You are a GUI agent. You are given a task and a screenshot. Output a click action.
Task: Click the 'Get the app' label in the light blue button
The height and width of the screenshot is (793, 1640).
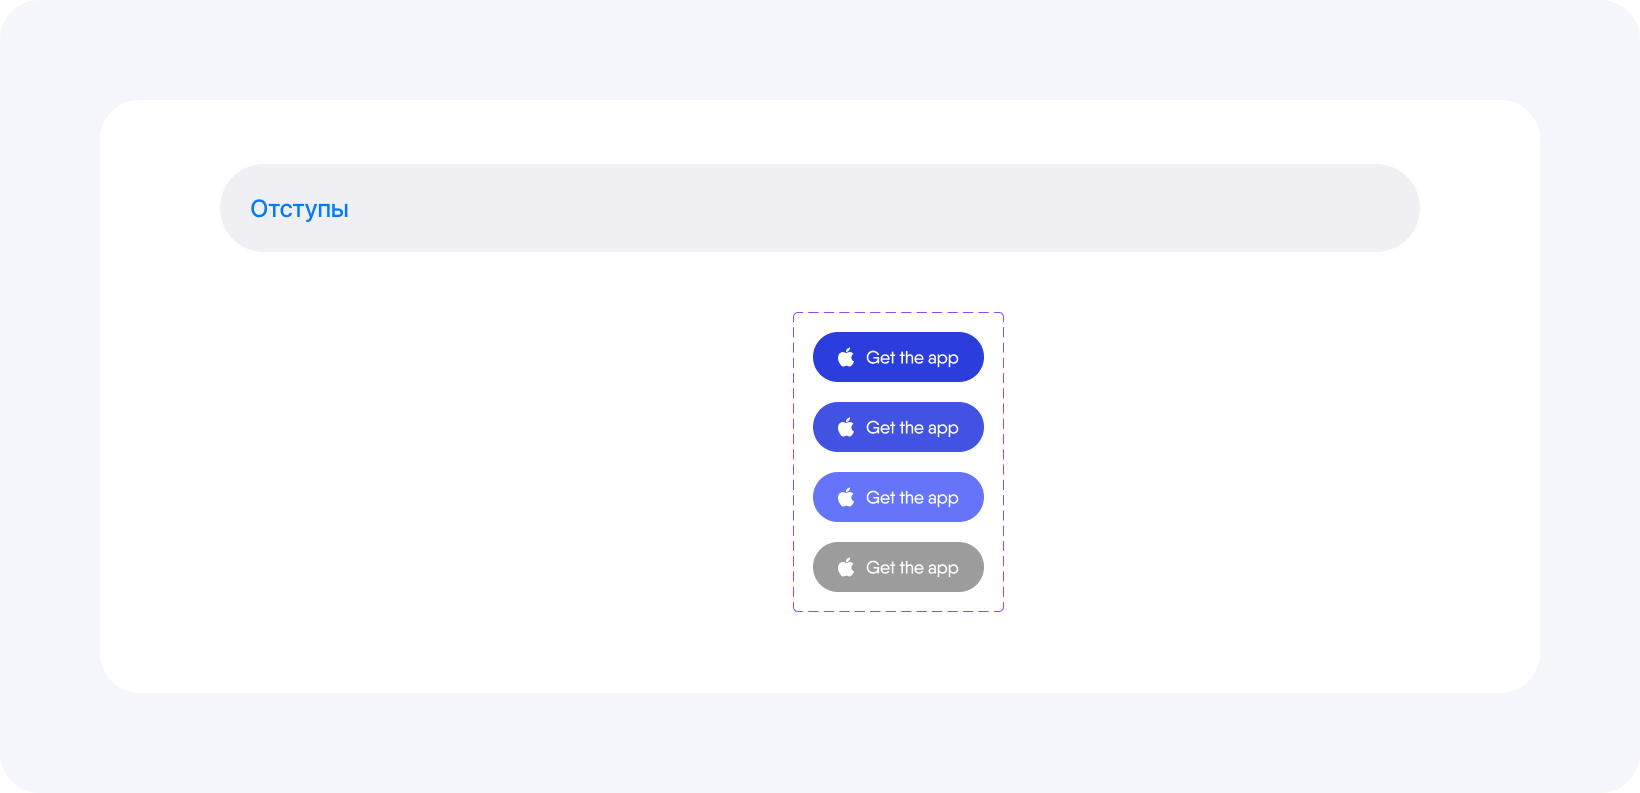(x=912, y=498)
